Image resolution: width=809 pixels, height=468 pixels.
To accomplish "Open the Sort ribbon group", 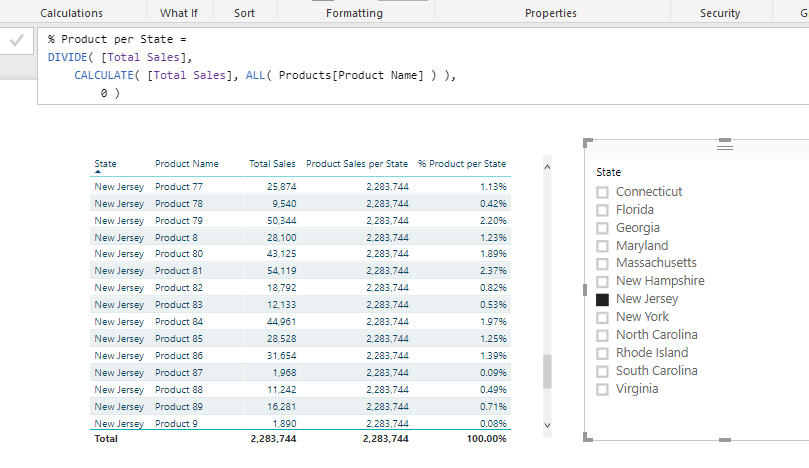I will coord(244,13).
